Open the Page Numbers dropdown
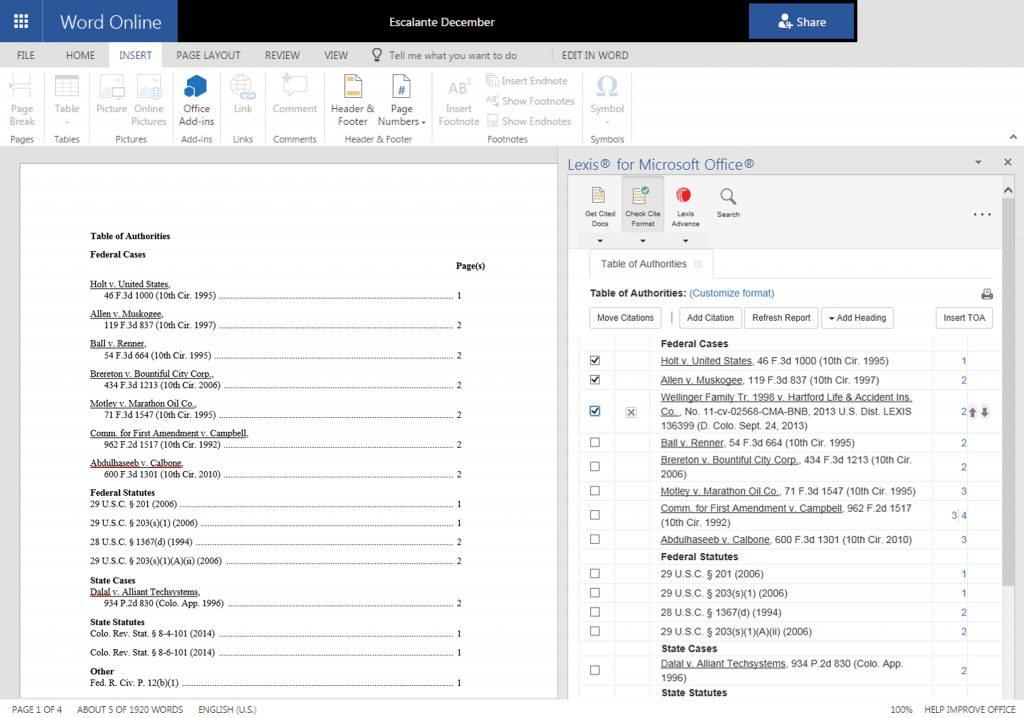Screen dimensions: 1024x718 point(401,100)
